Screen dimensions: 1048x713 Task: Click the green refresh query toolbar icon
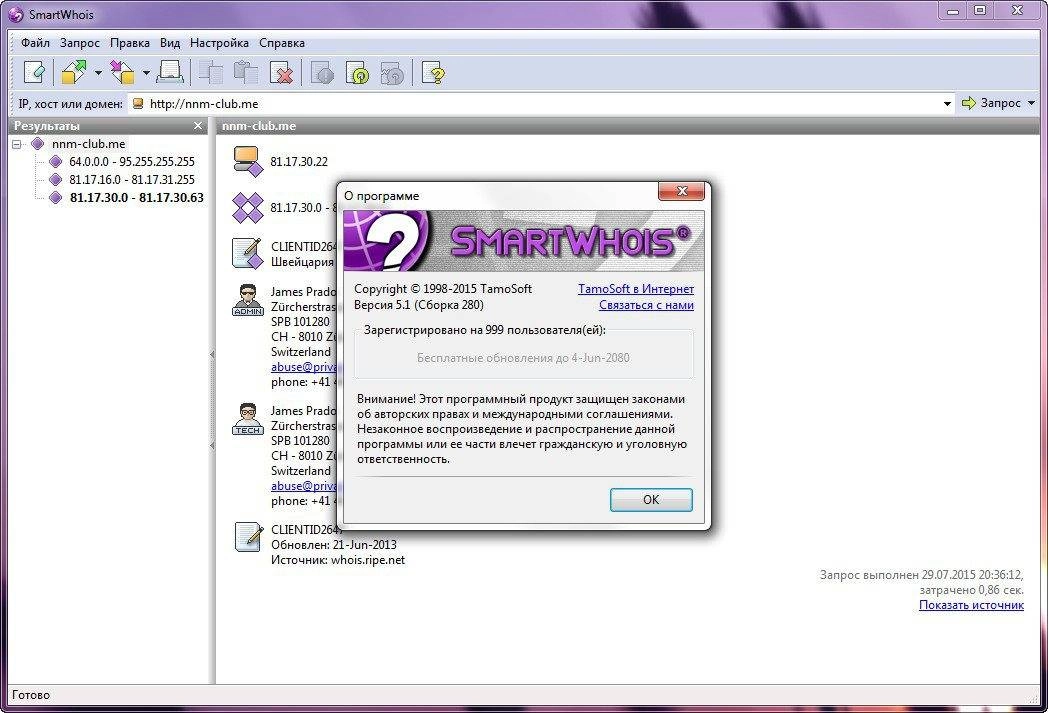358,72
